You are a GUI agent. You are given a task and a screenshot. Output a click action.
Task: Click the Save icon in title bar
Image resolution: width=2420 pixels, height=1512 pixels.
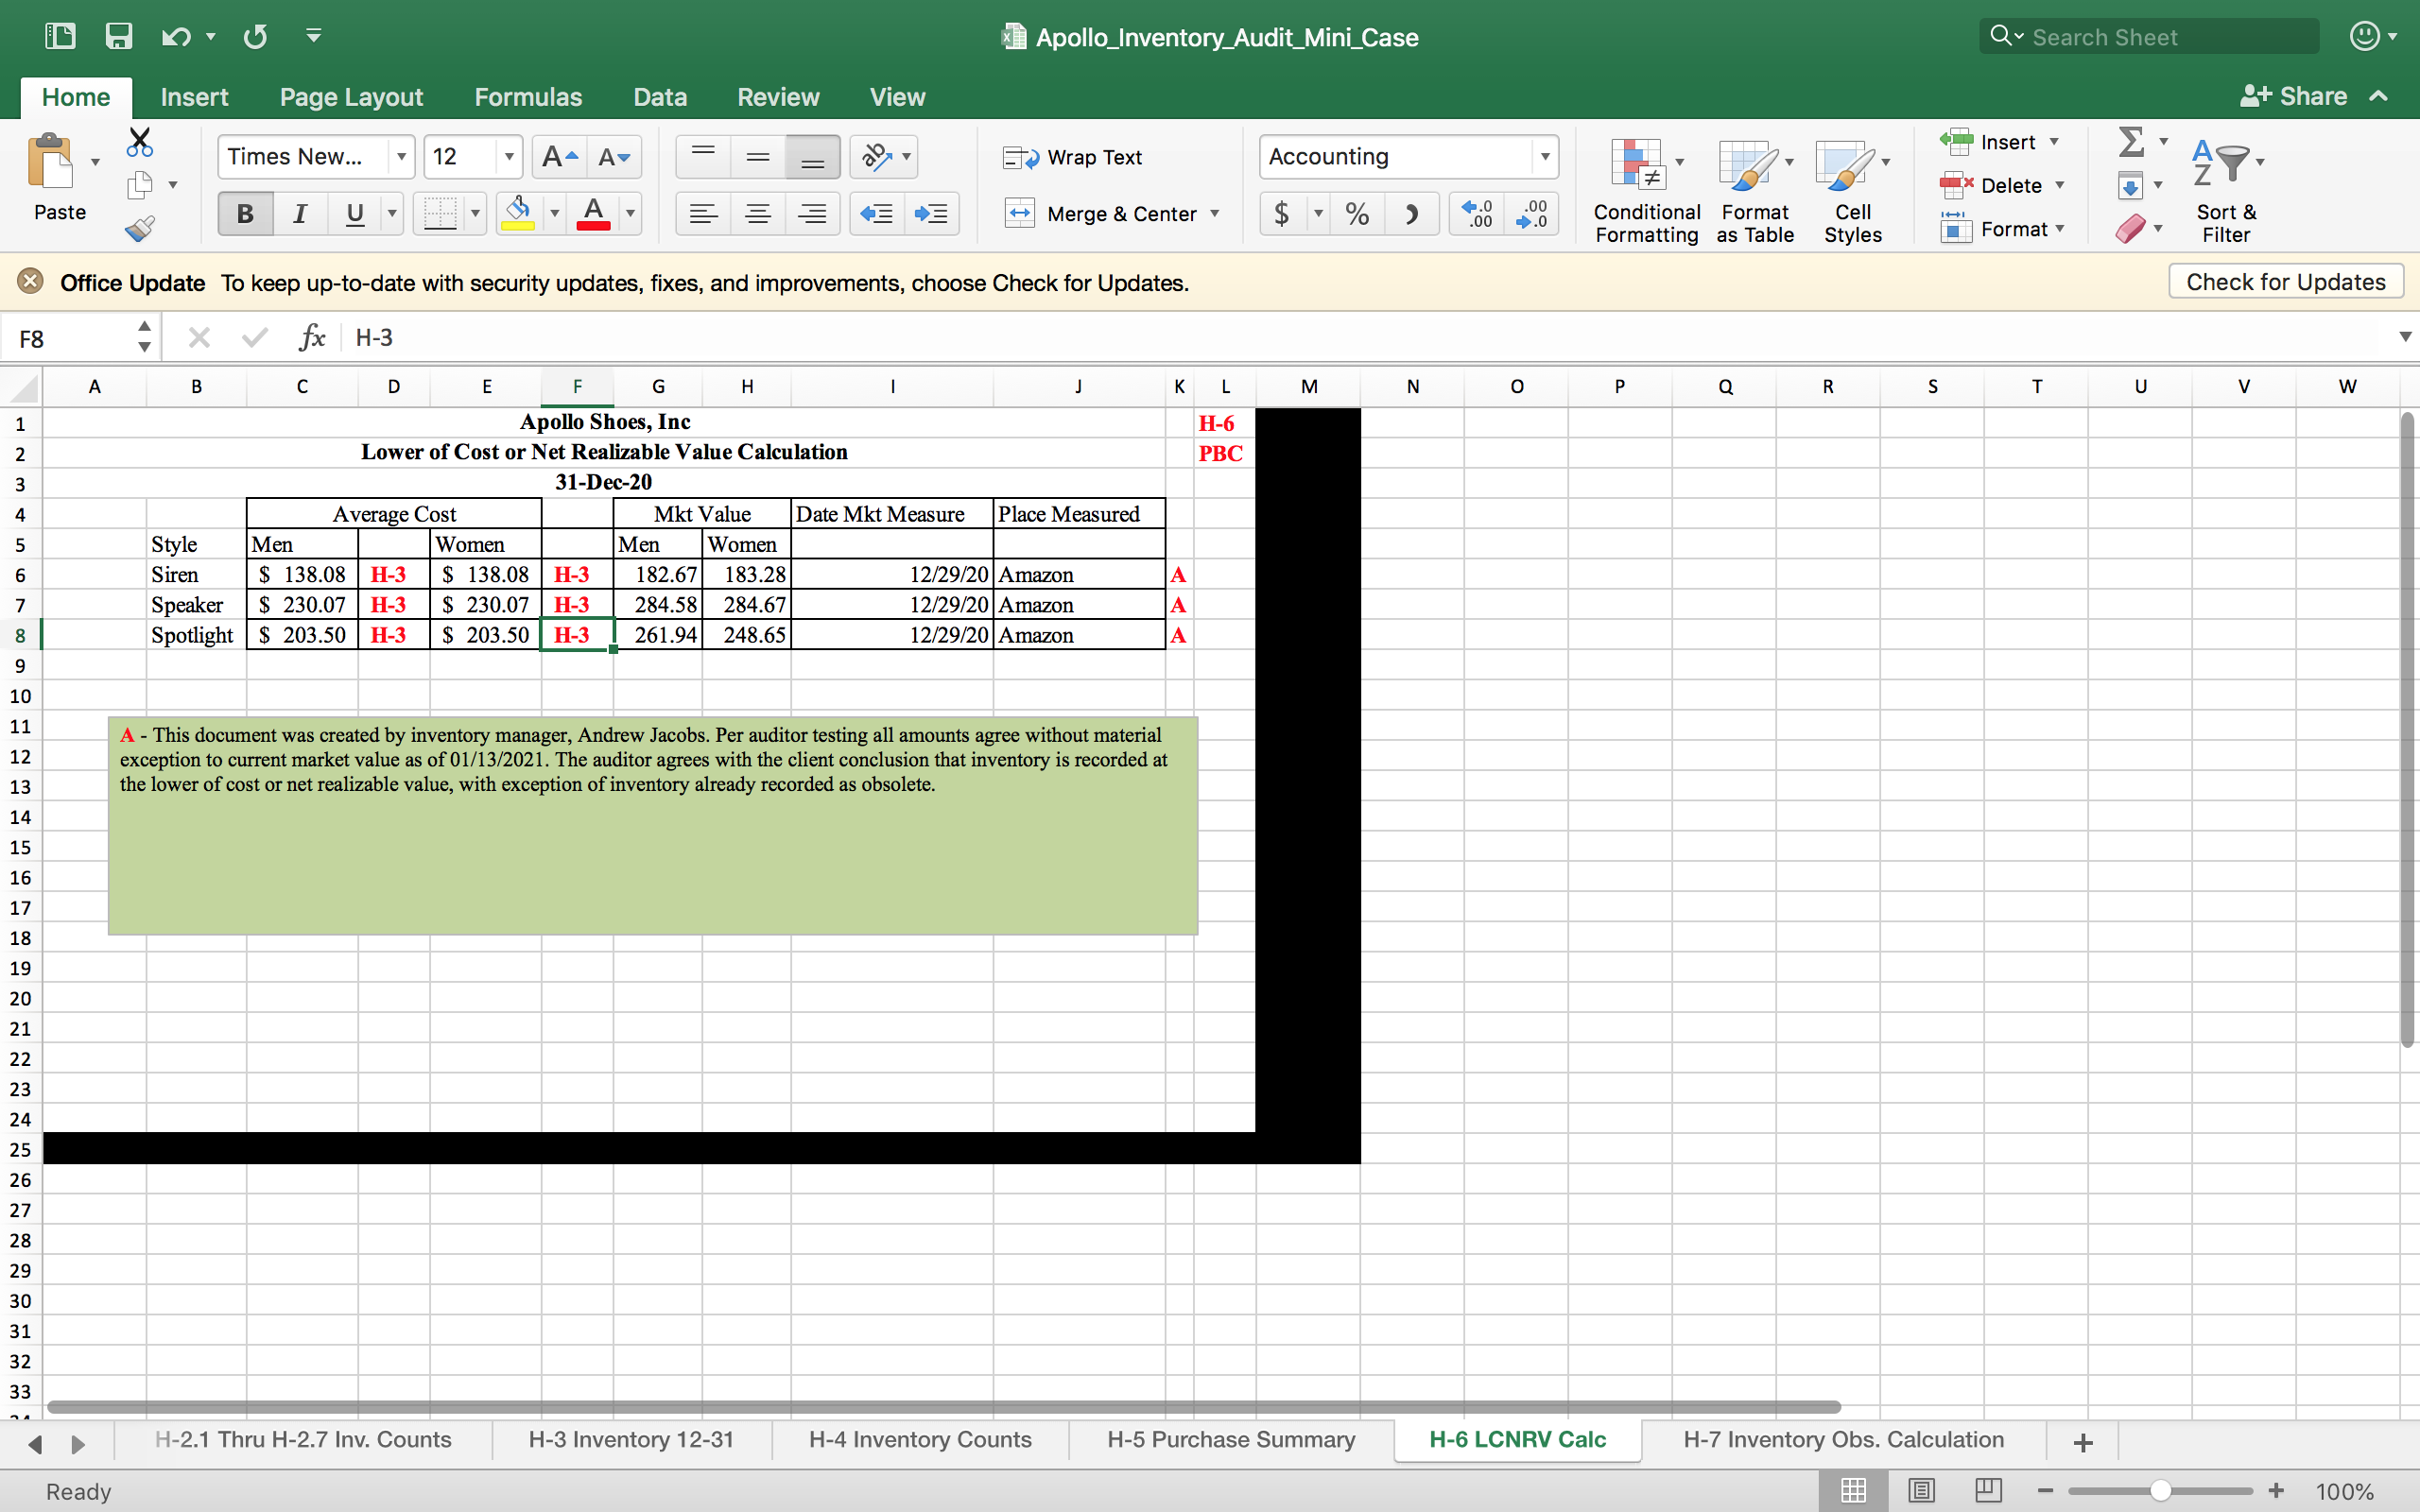[119, 37]
